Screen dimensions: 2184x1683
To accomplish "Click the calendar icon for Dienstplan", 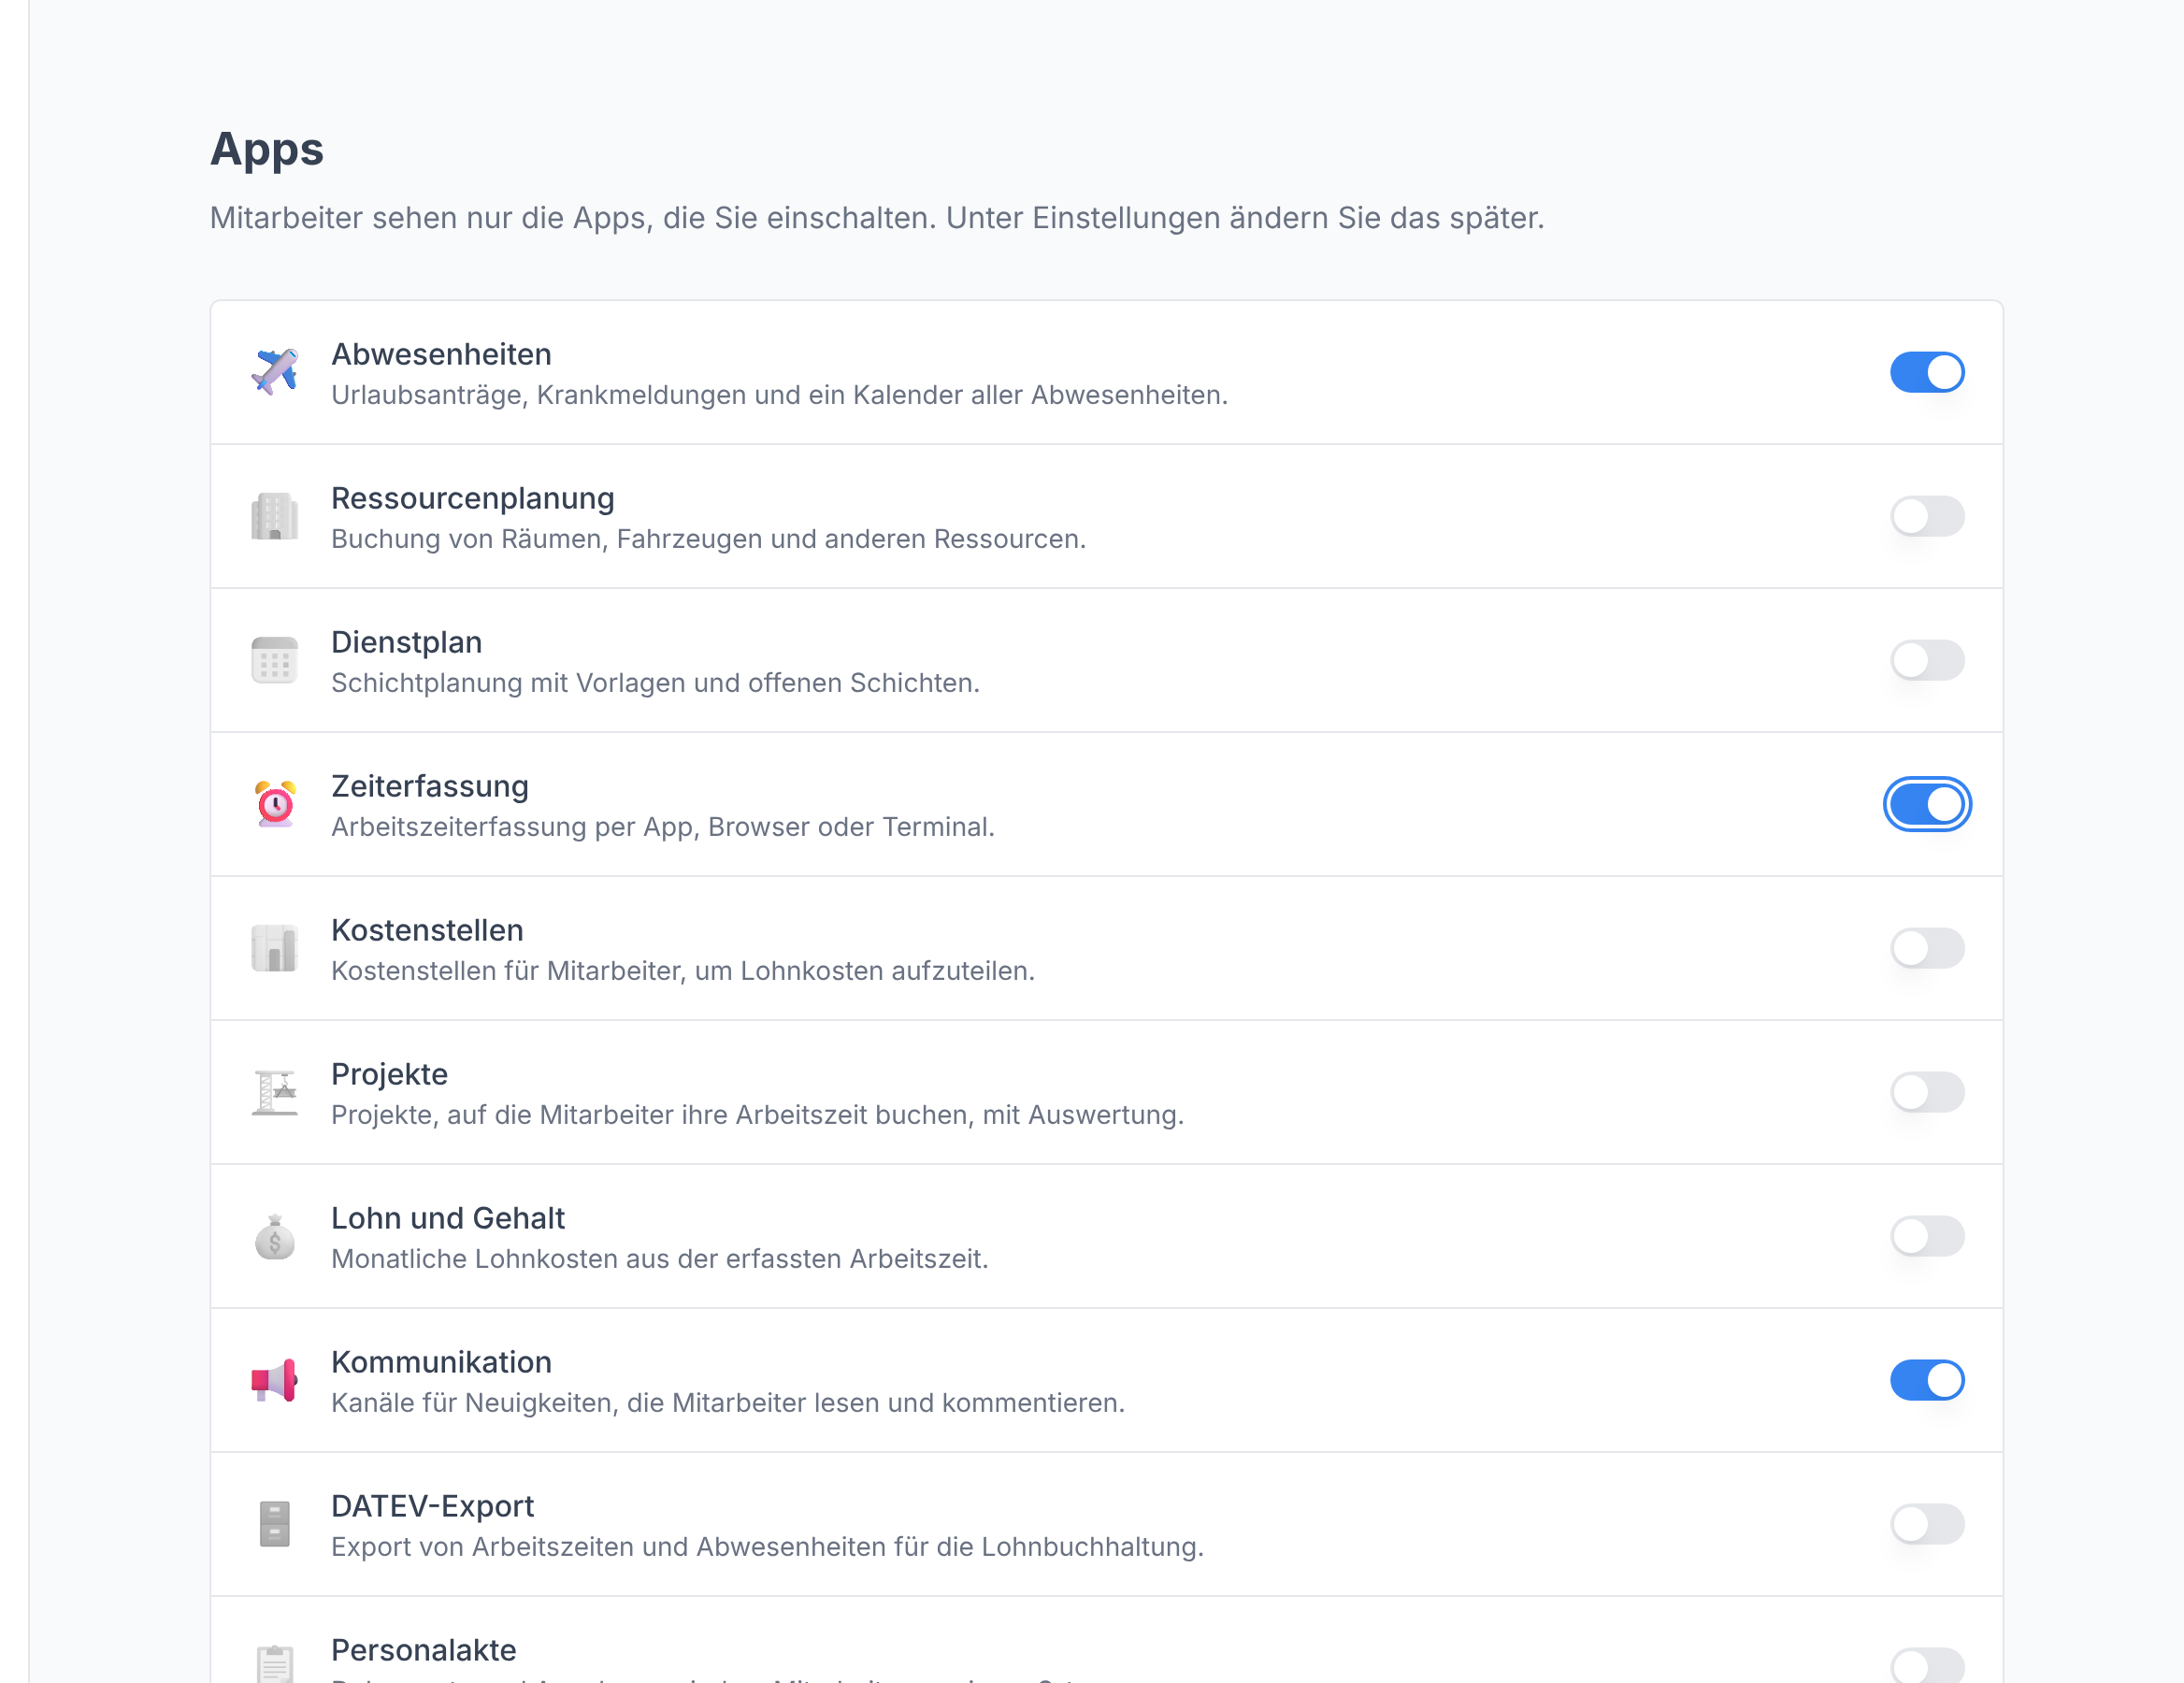I will 274,660.
